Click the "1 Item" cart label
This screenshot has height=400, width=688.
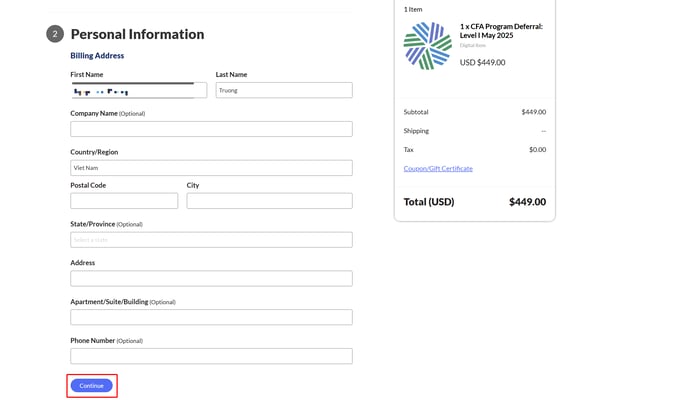tap(413, 9)
